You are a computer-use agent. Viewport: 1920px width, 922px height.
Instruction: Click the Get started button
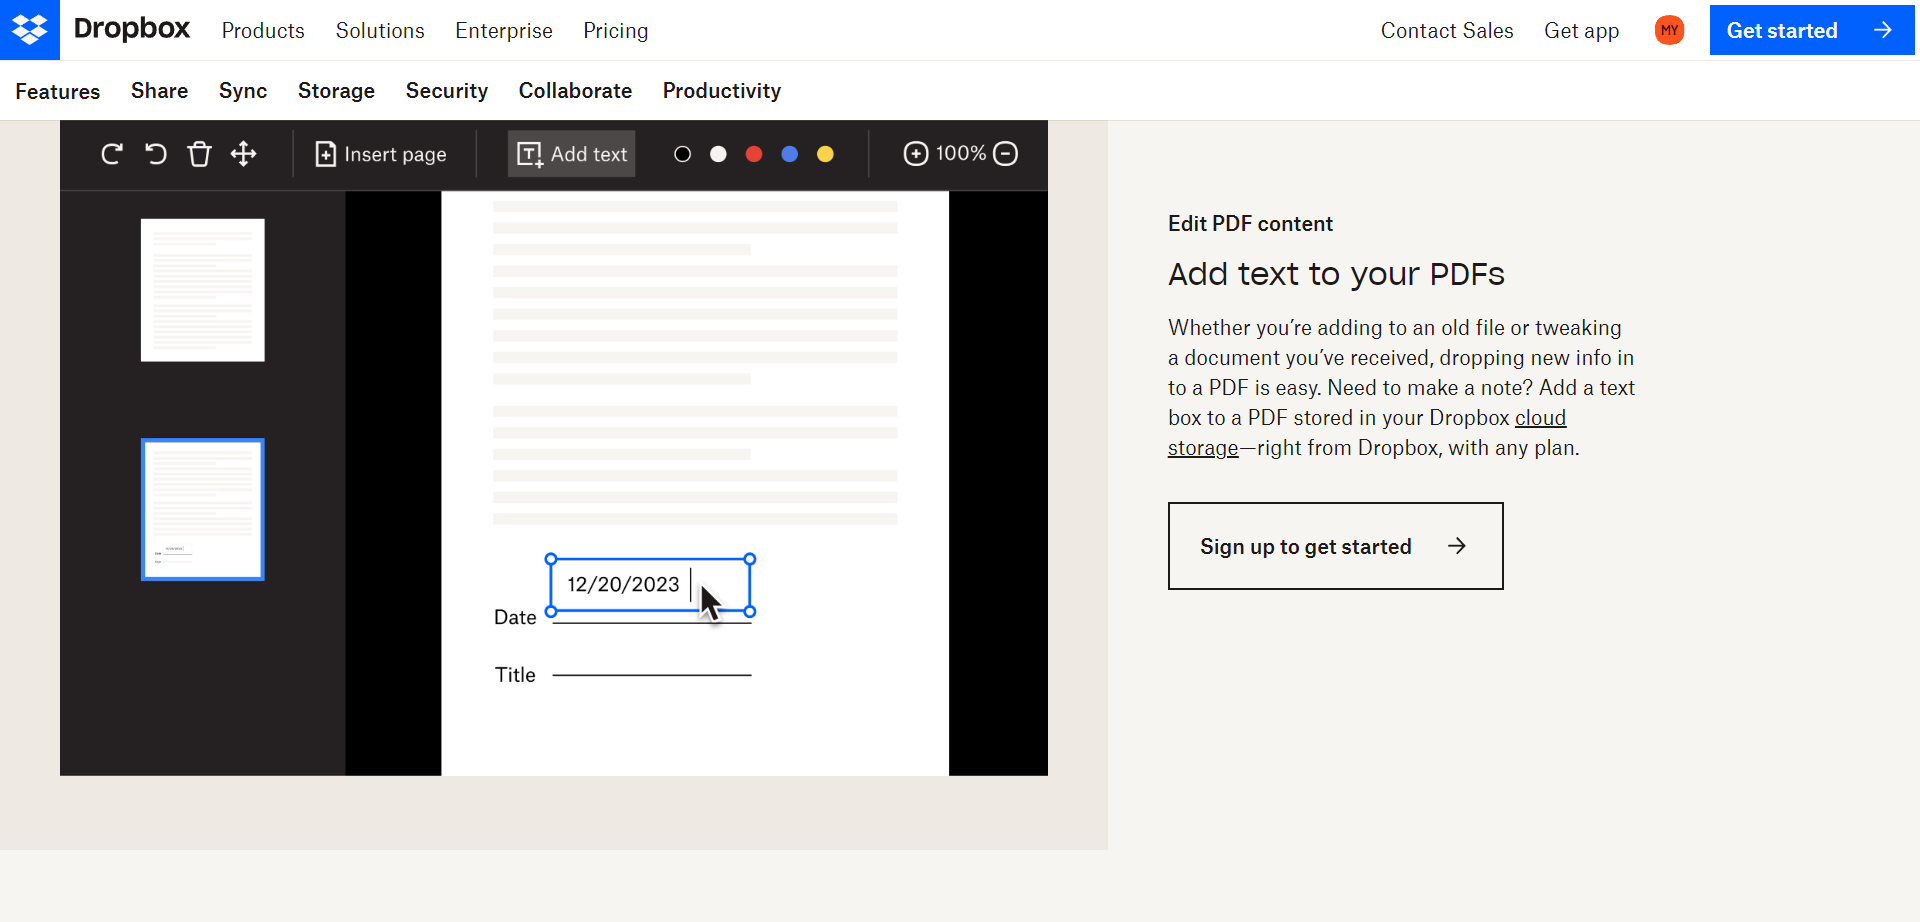click(x=1811, y=30)
